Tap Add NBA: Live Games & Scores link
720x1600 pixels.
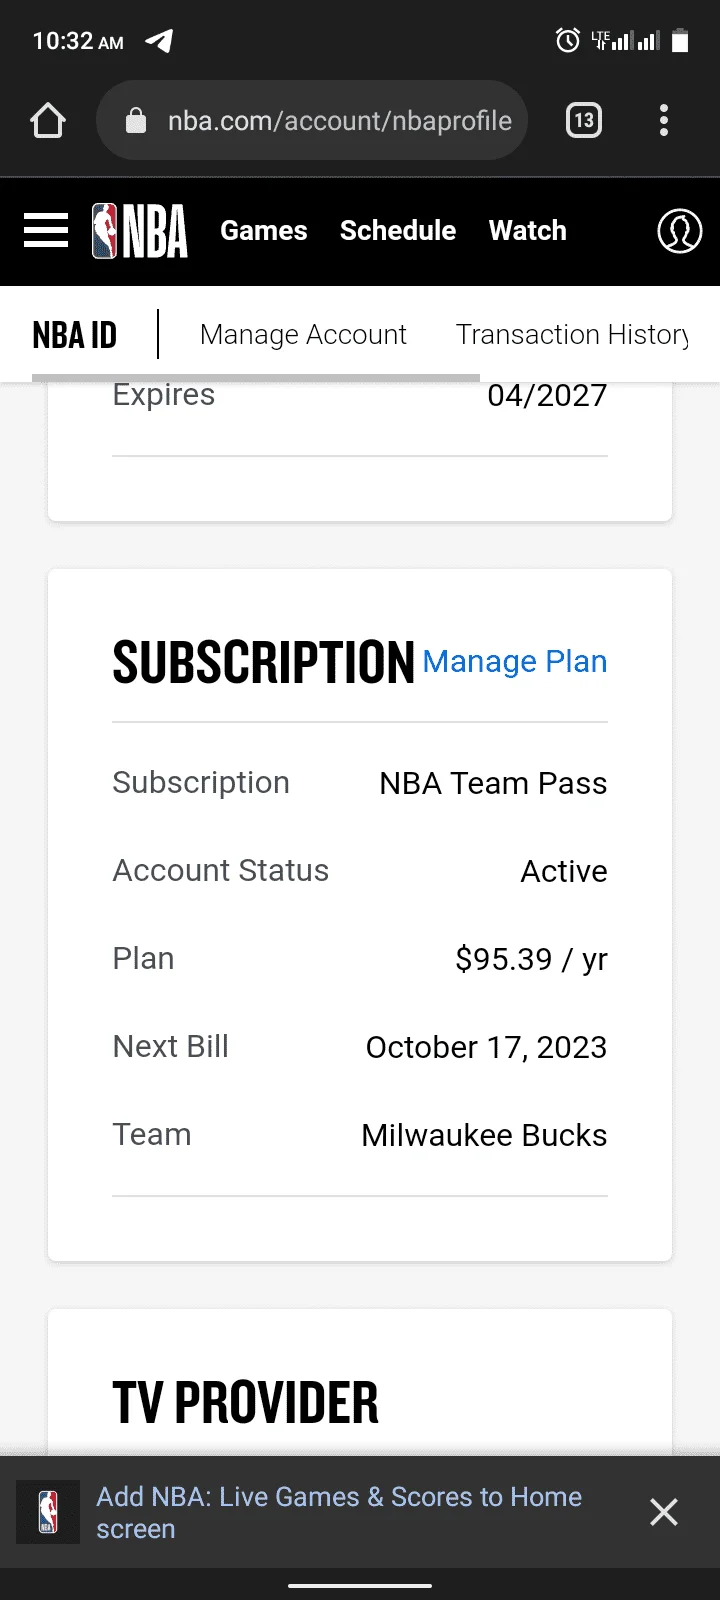click(x=339, y=1512)
